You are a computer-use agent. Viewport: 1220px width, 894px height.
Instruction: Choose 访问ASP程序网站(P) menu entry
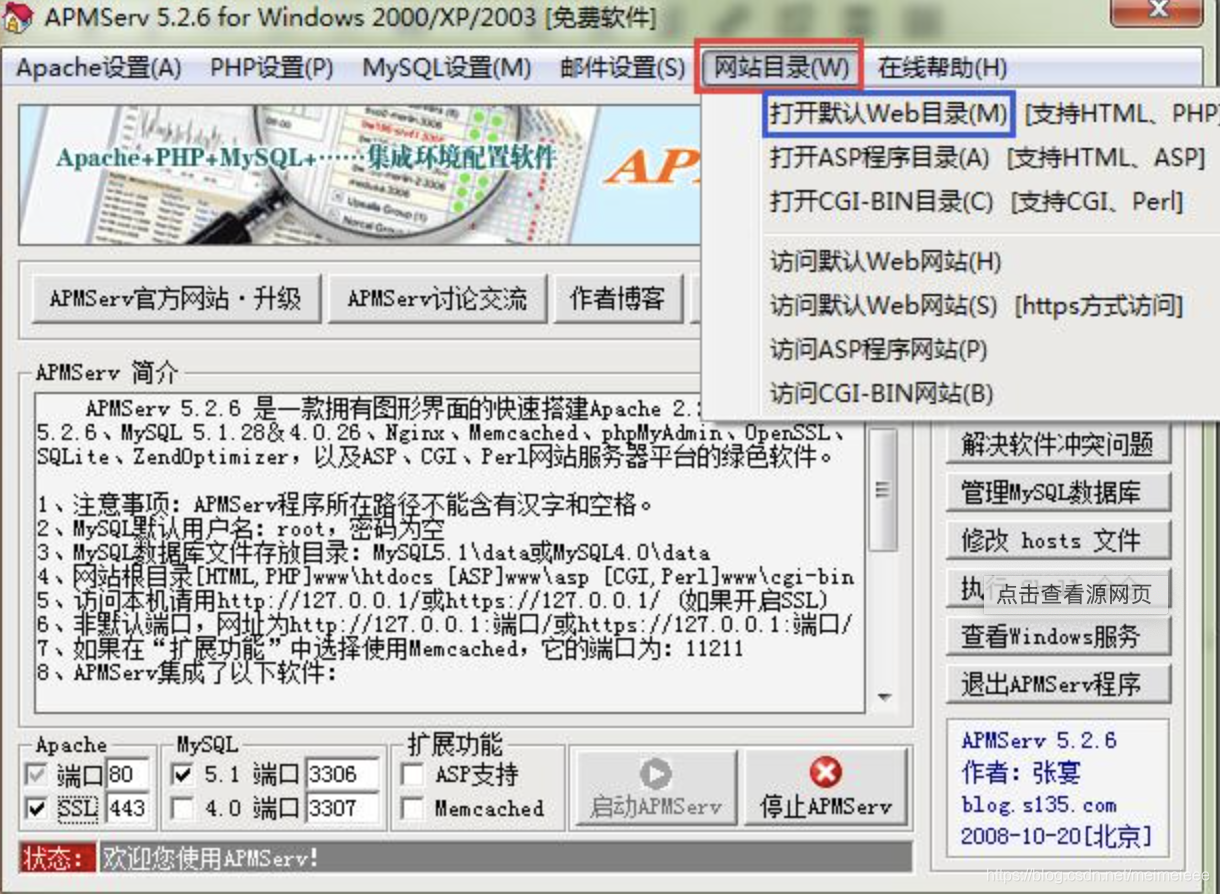pyautogui.click(x=878, y=349)
